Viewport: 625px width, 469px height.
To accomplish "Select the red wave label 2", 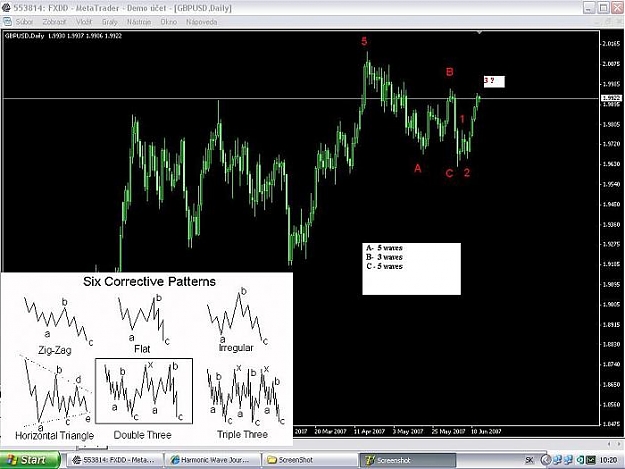I will coord(467,173).
